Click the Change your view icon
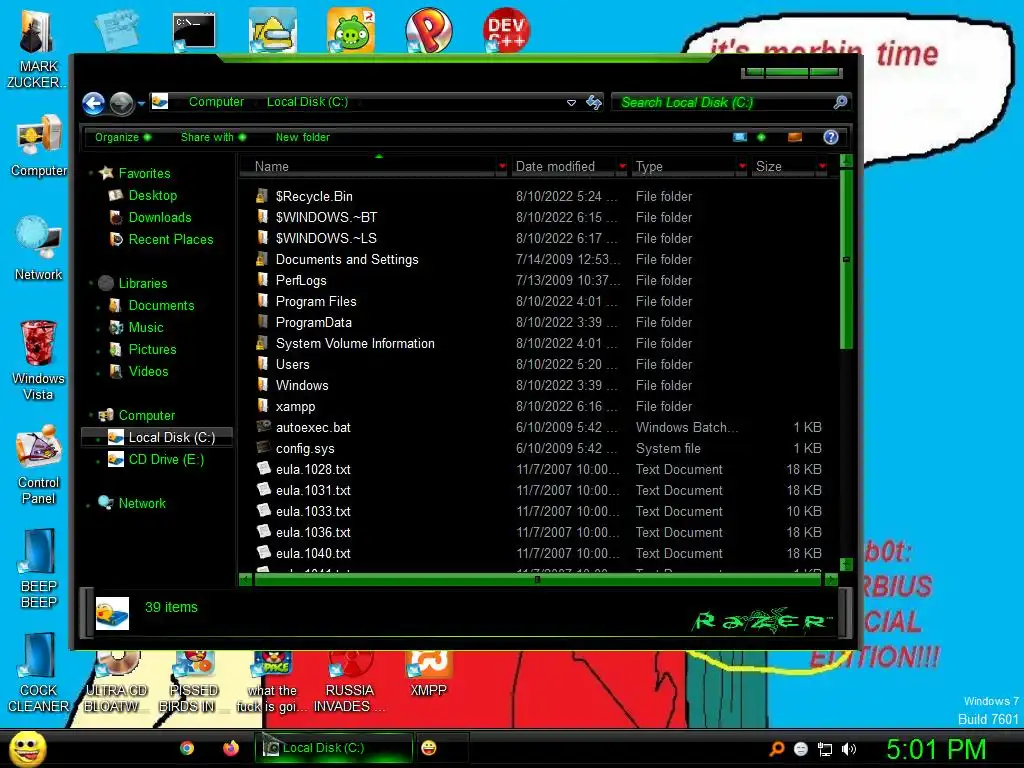1024x768 pixels. coord(740,137)
